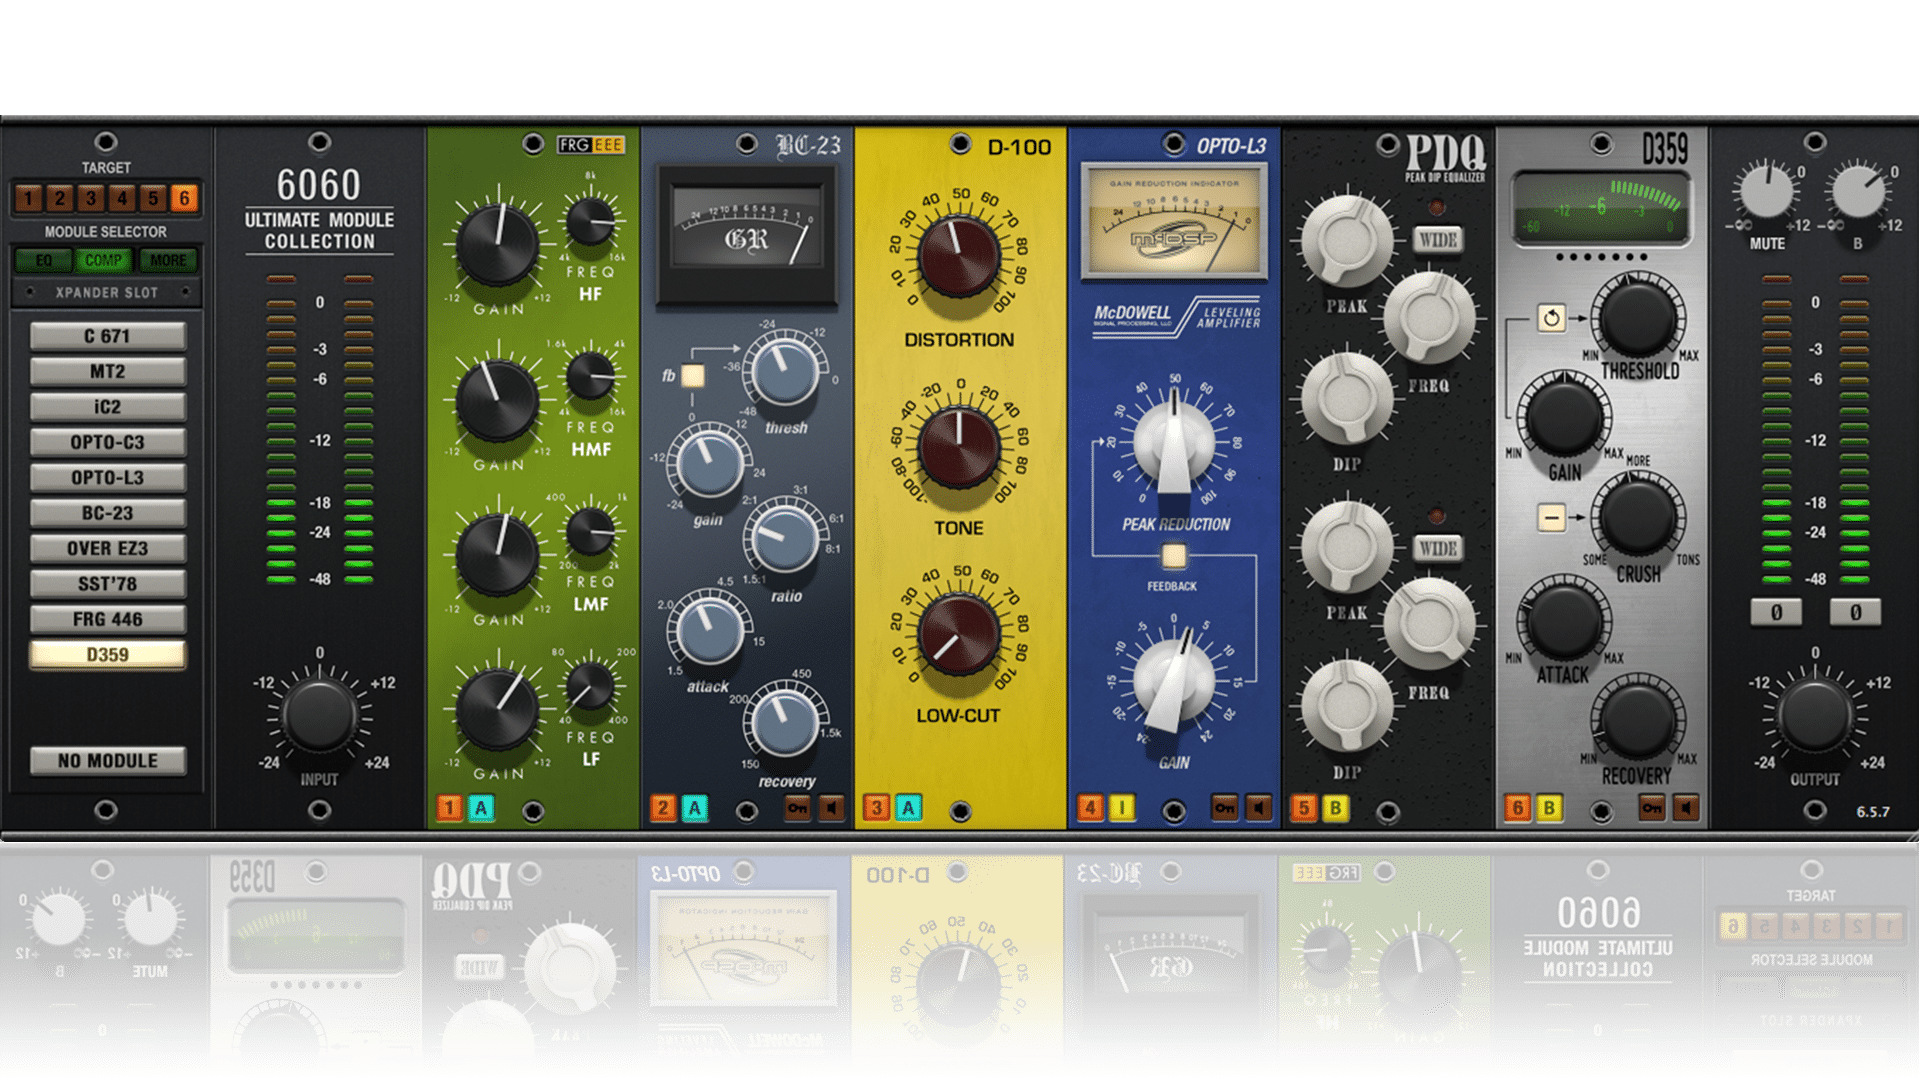1920x1080 pixels.
Task: Switch module selector to EQ tab
Action: coord(43,261)
